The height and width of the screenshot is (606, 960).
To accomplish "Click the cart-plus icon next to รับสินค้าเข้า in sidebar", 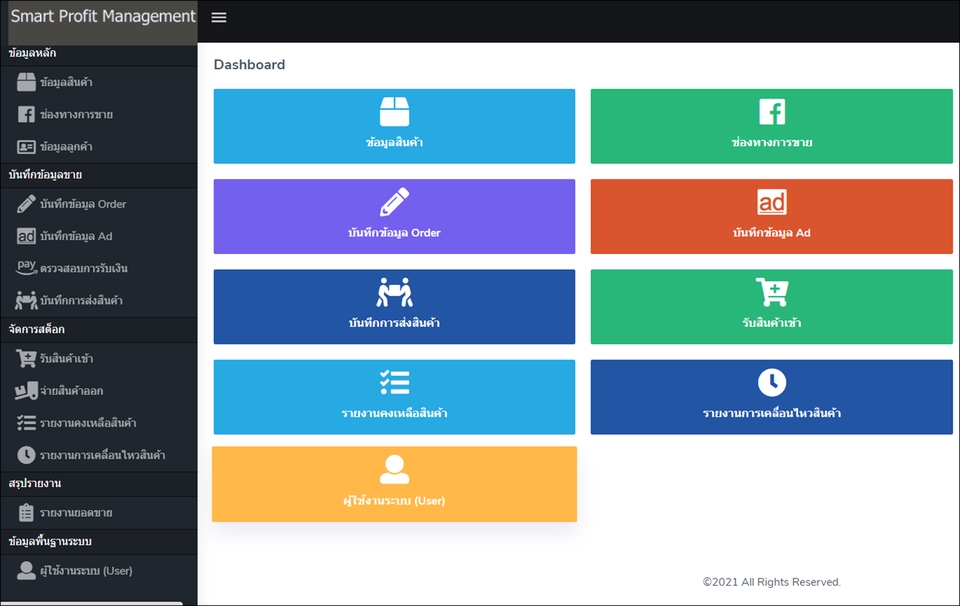I will pyautogui.click(x=26, y=358).
